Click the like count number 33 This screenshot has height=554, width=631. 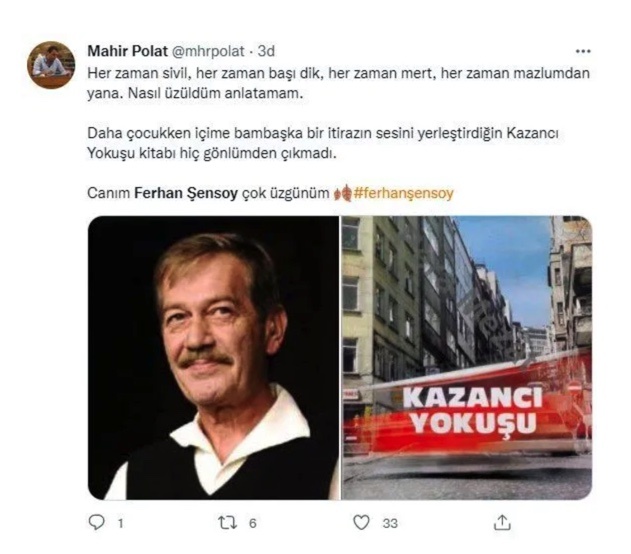pyautogui.click(x=390, y=523)
